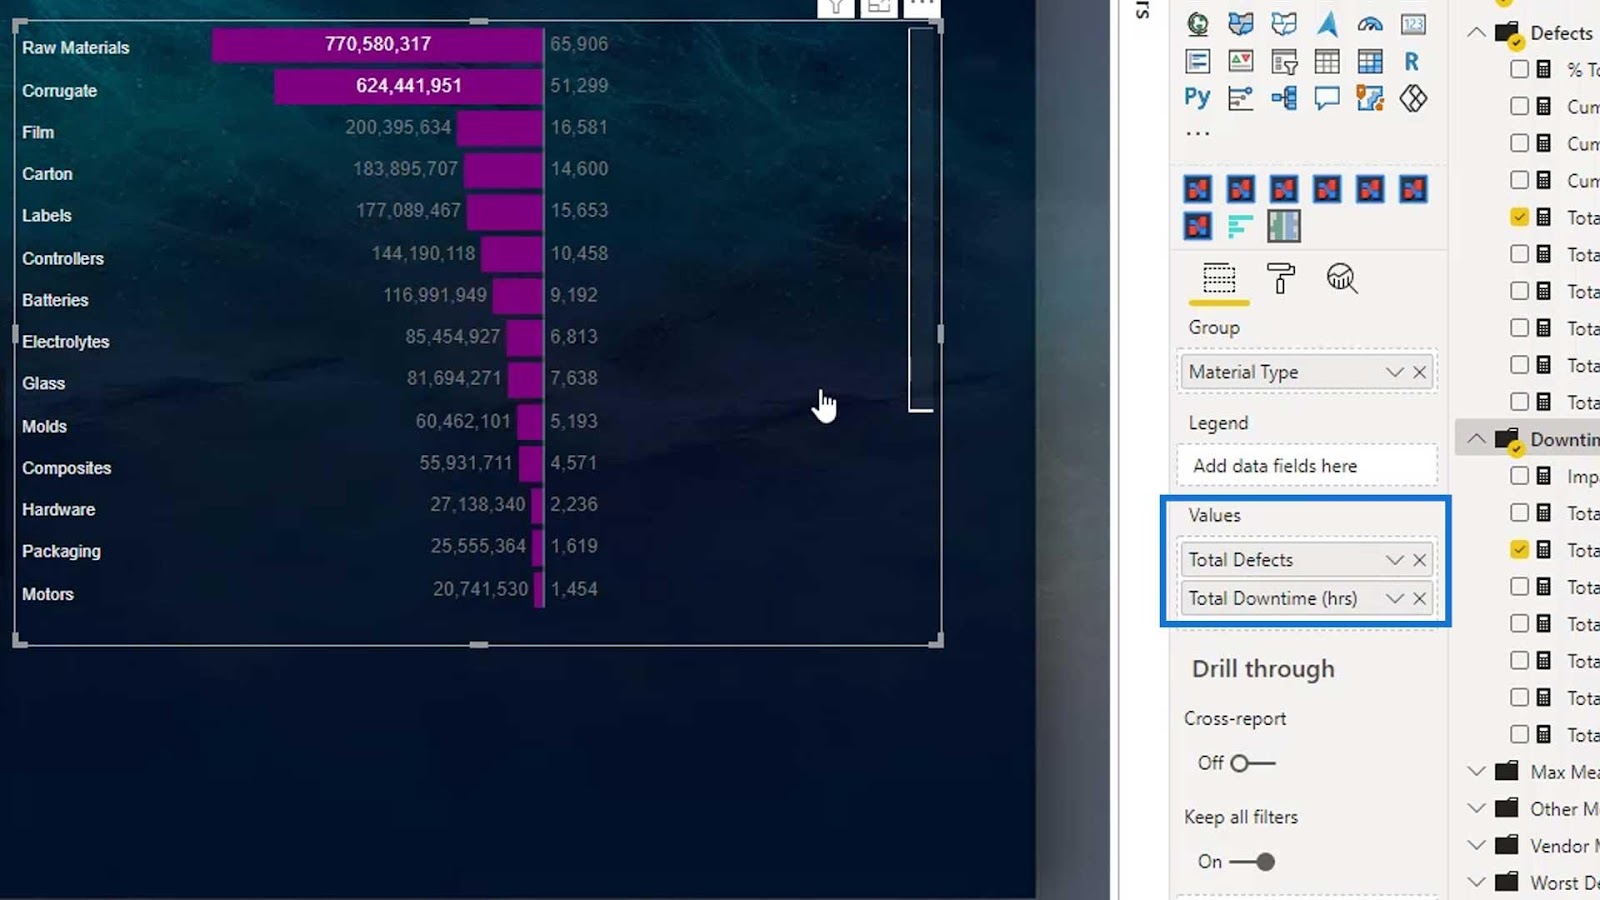Open the Total Downtime (hrs) field dropdown
The image size is (1600, 900).
coord(1394,599)
